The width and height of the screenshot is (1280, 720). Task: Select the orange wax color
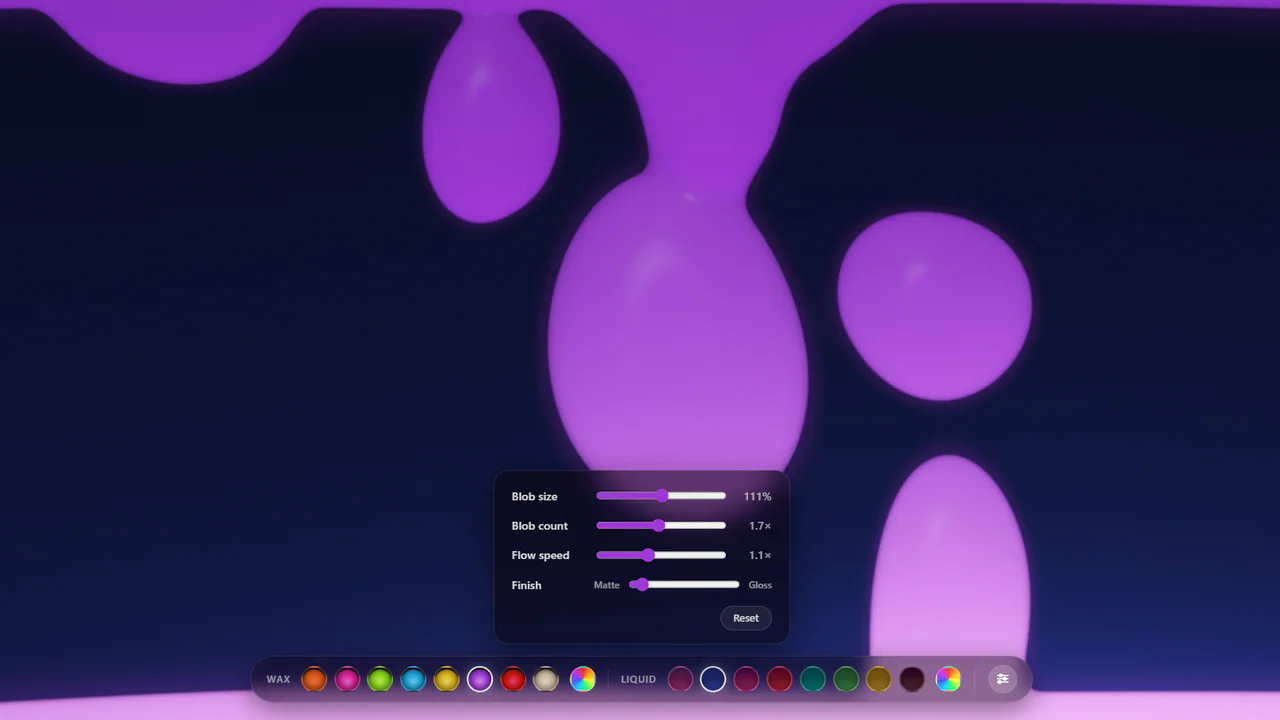[x=314, y=680]
